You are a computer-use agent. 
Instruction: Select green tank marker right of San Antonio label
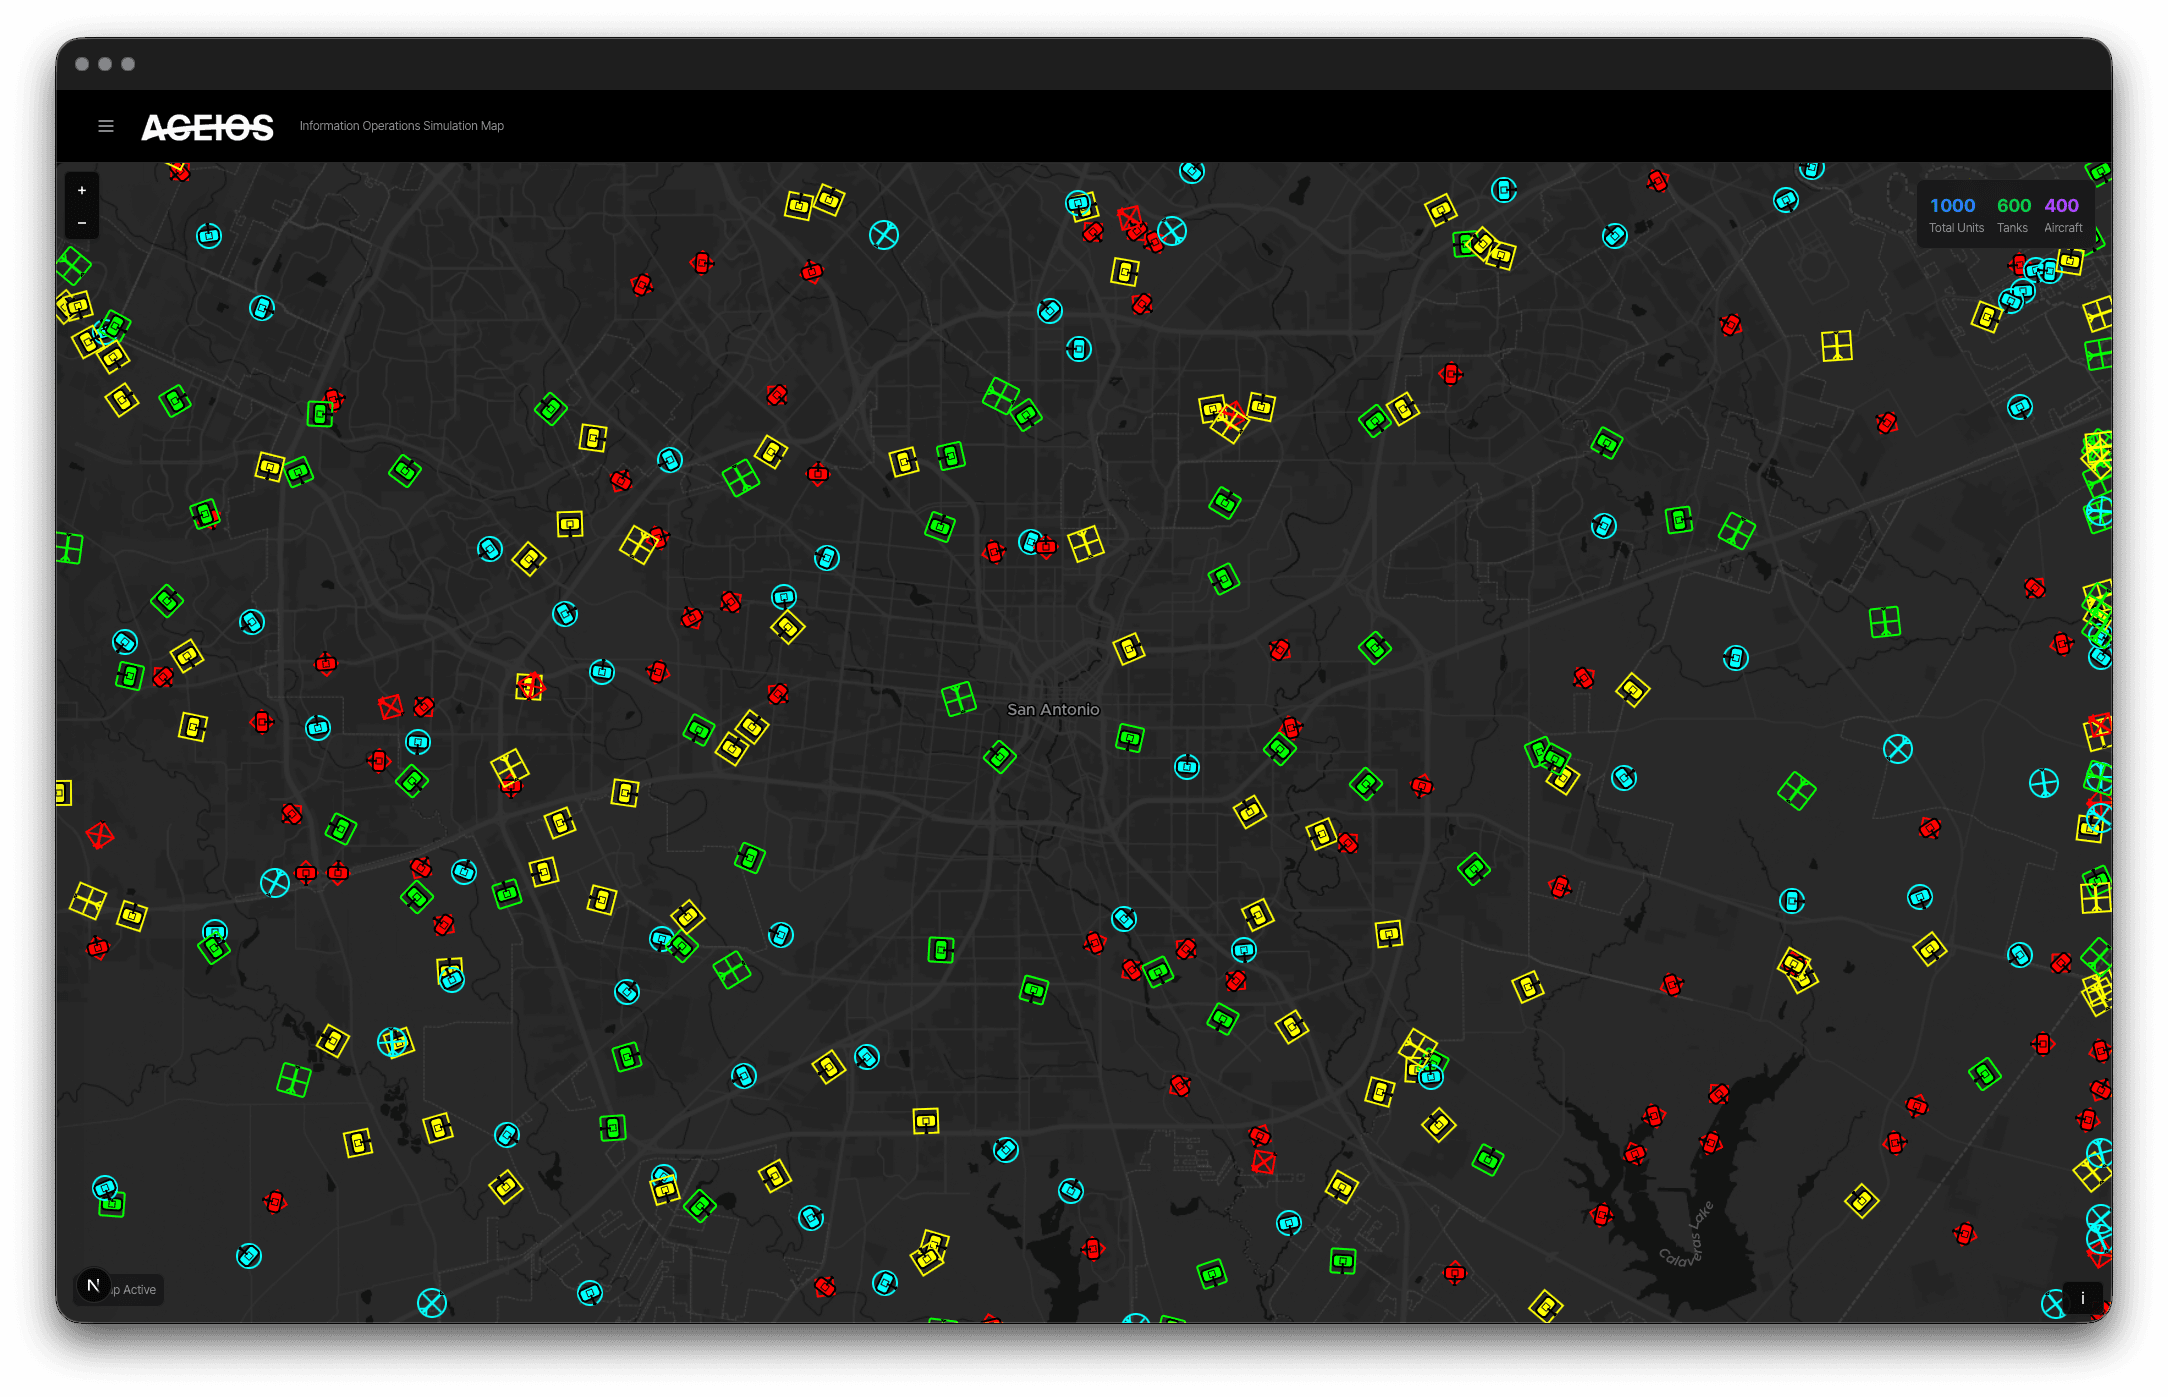pos(1130,739)
